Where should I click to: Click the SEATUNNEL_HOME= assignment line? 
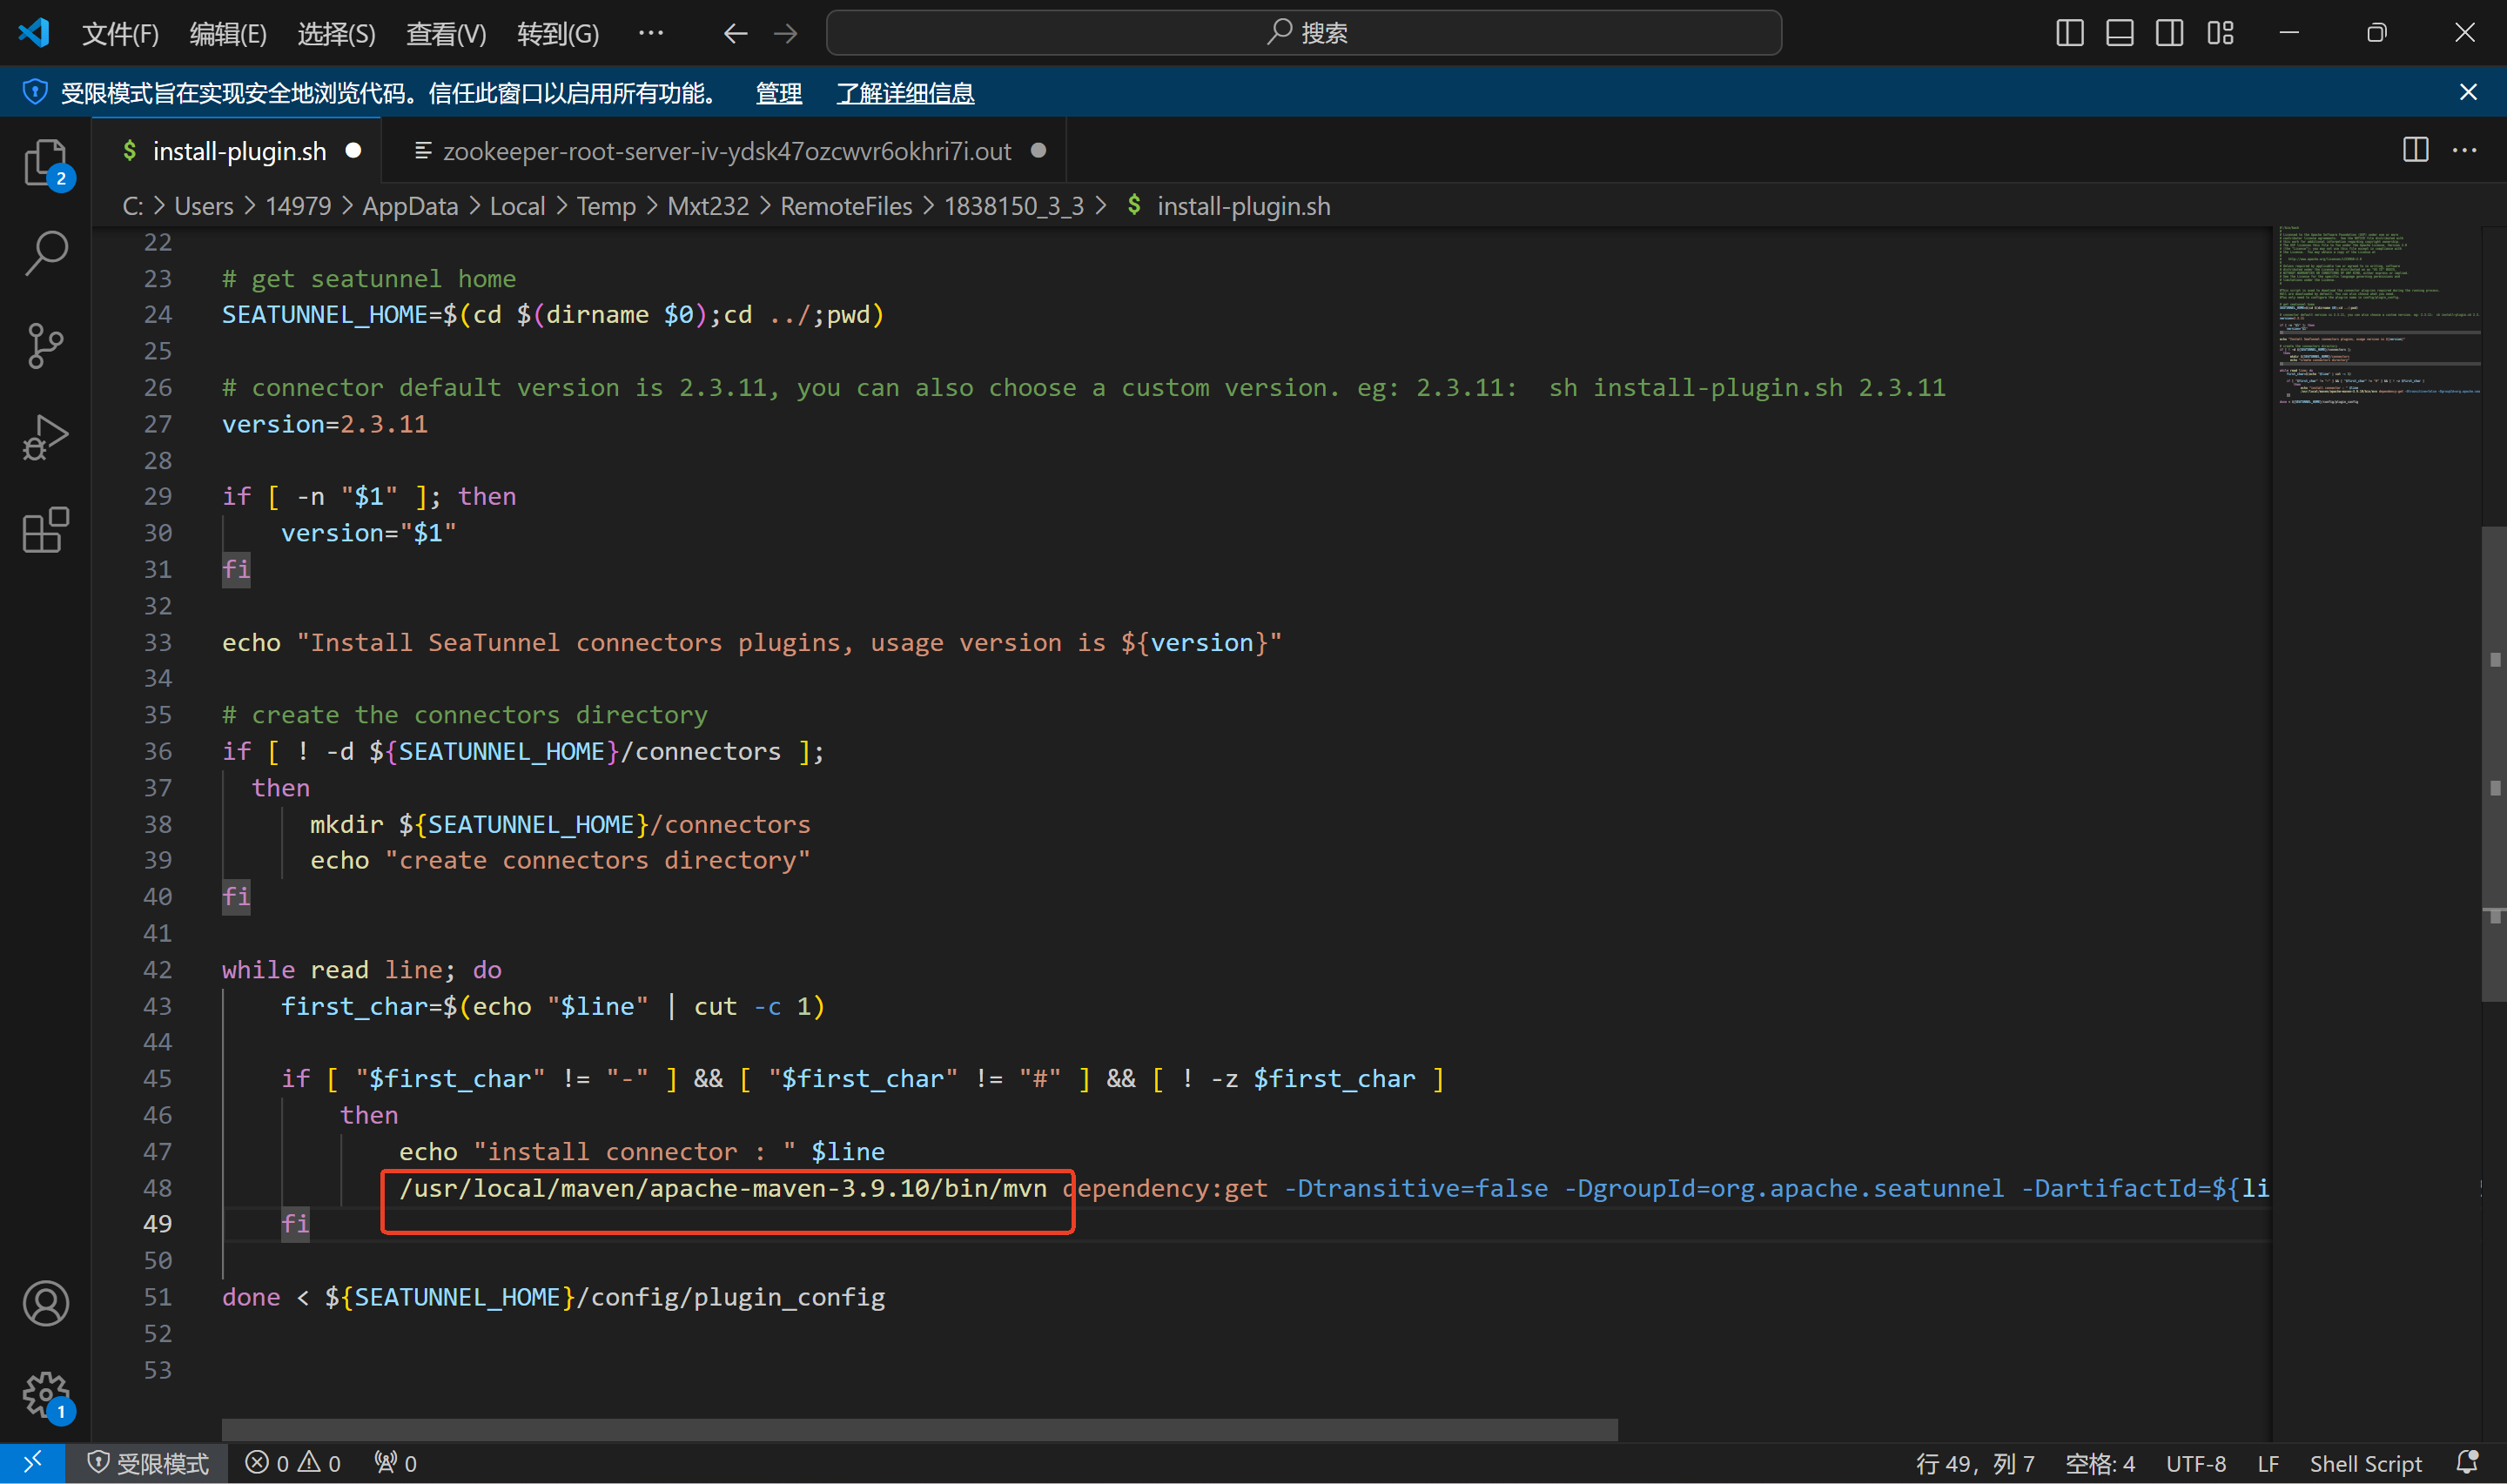point(552,315)
